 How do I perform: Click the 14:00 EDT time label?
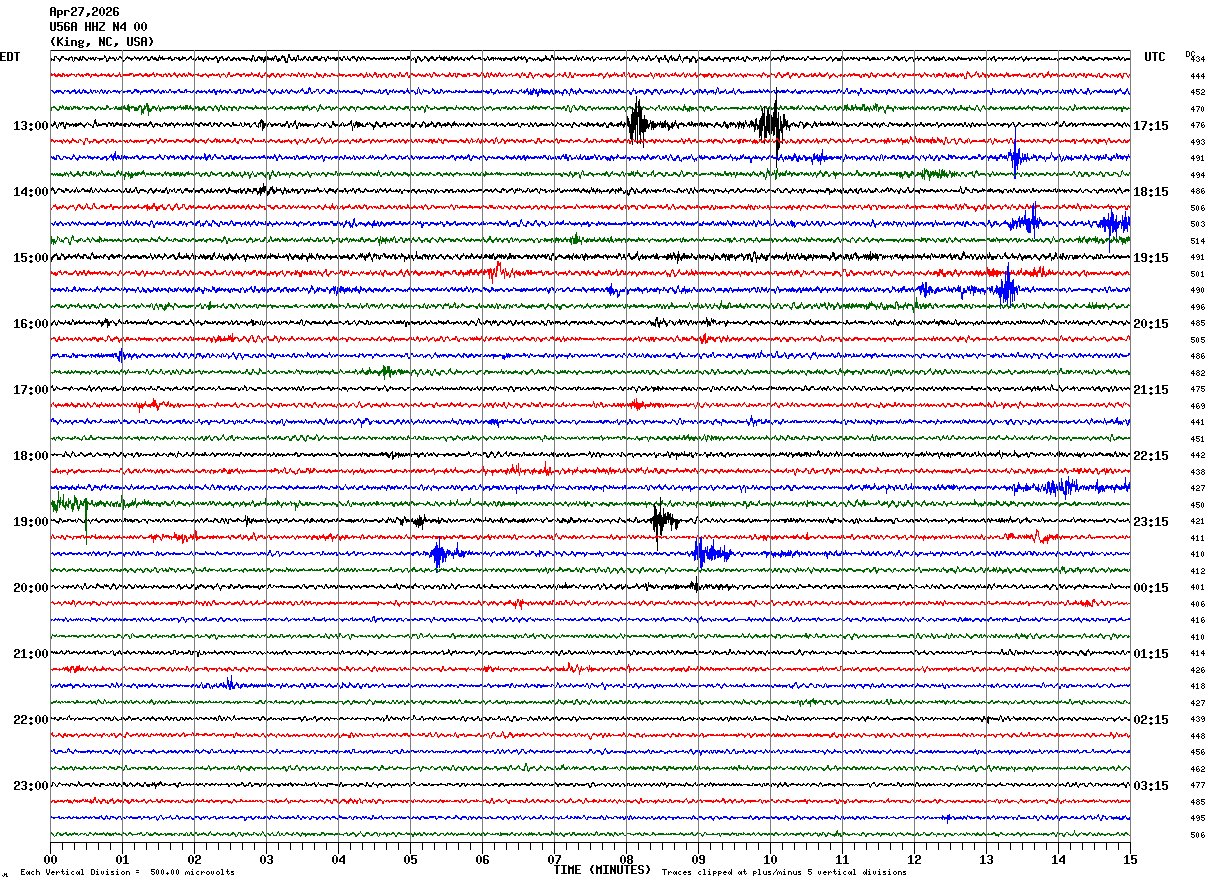pos(31,192)
